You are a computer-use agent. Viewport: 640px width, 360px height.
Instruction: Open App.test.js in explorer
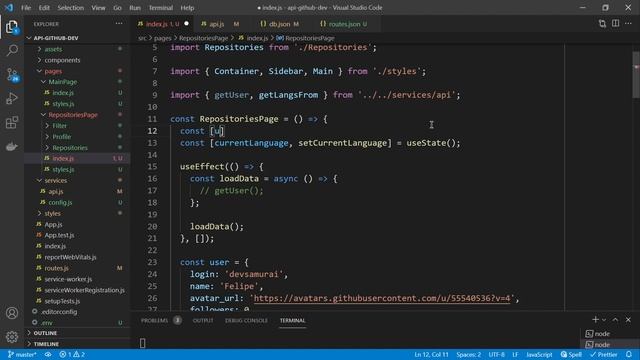(x=59, y=235)
